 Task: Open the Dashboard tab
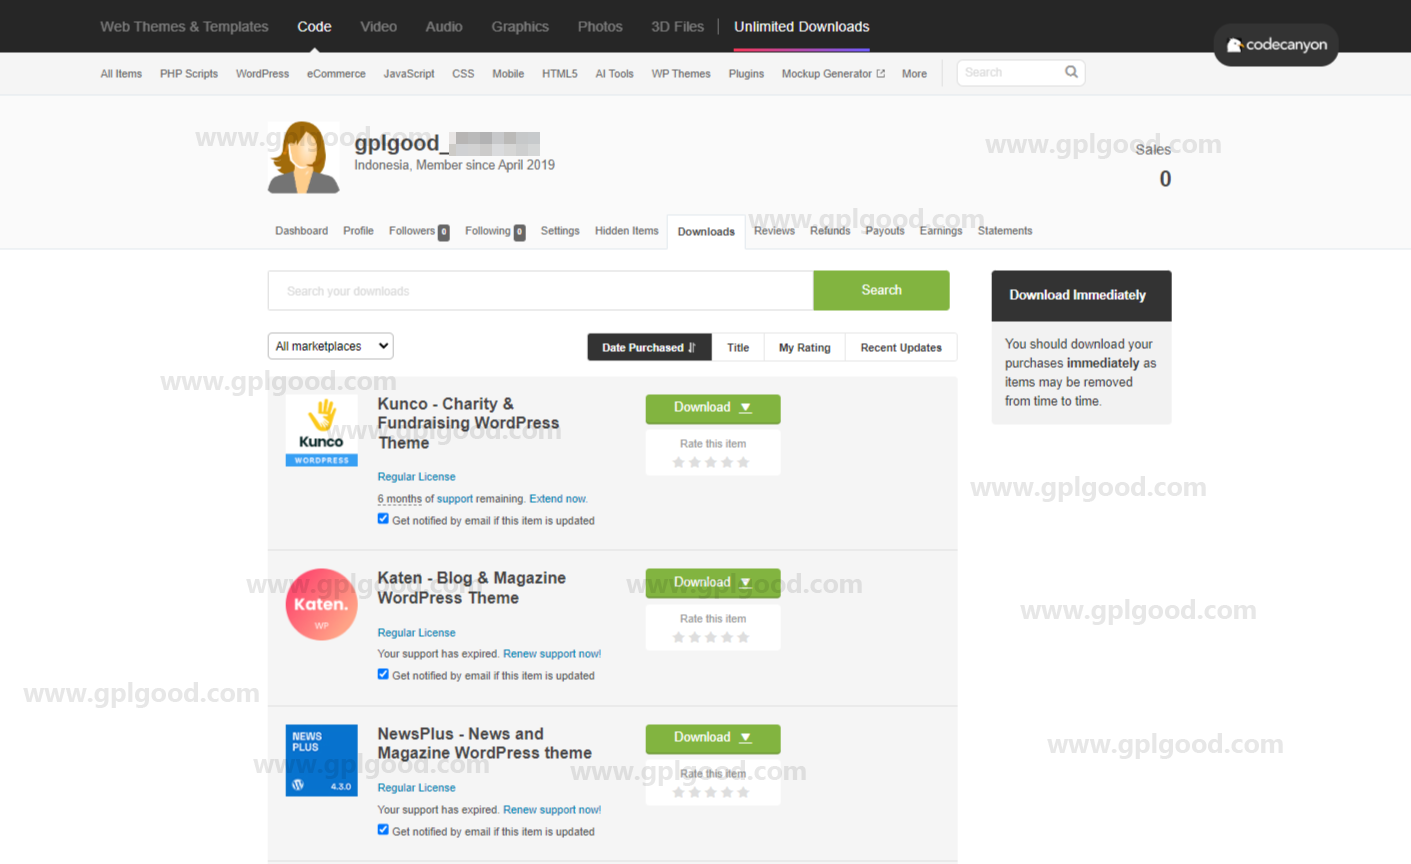(x=301, y=231)
